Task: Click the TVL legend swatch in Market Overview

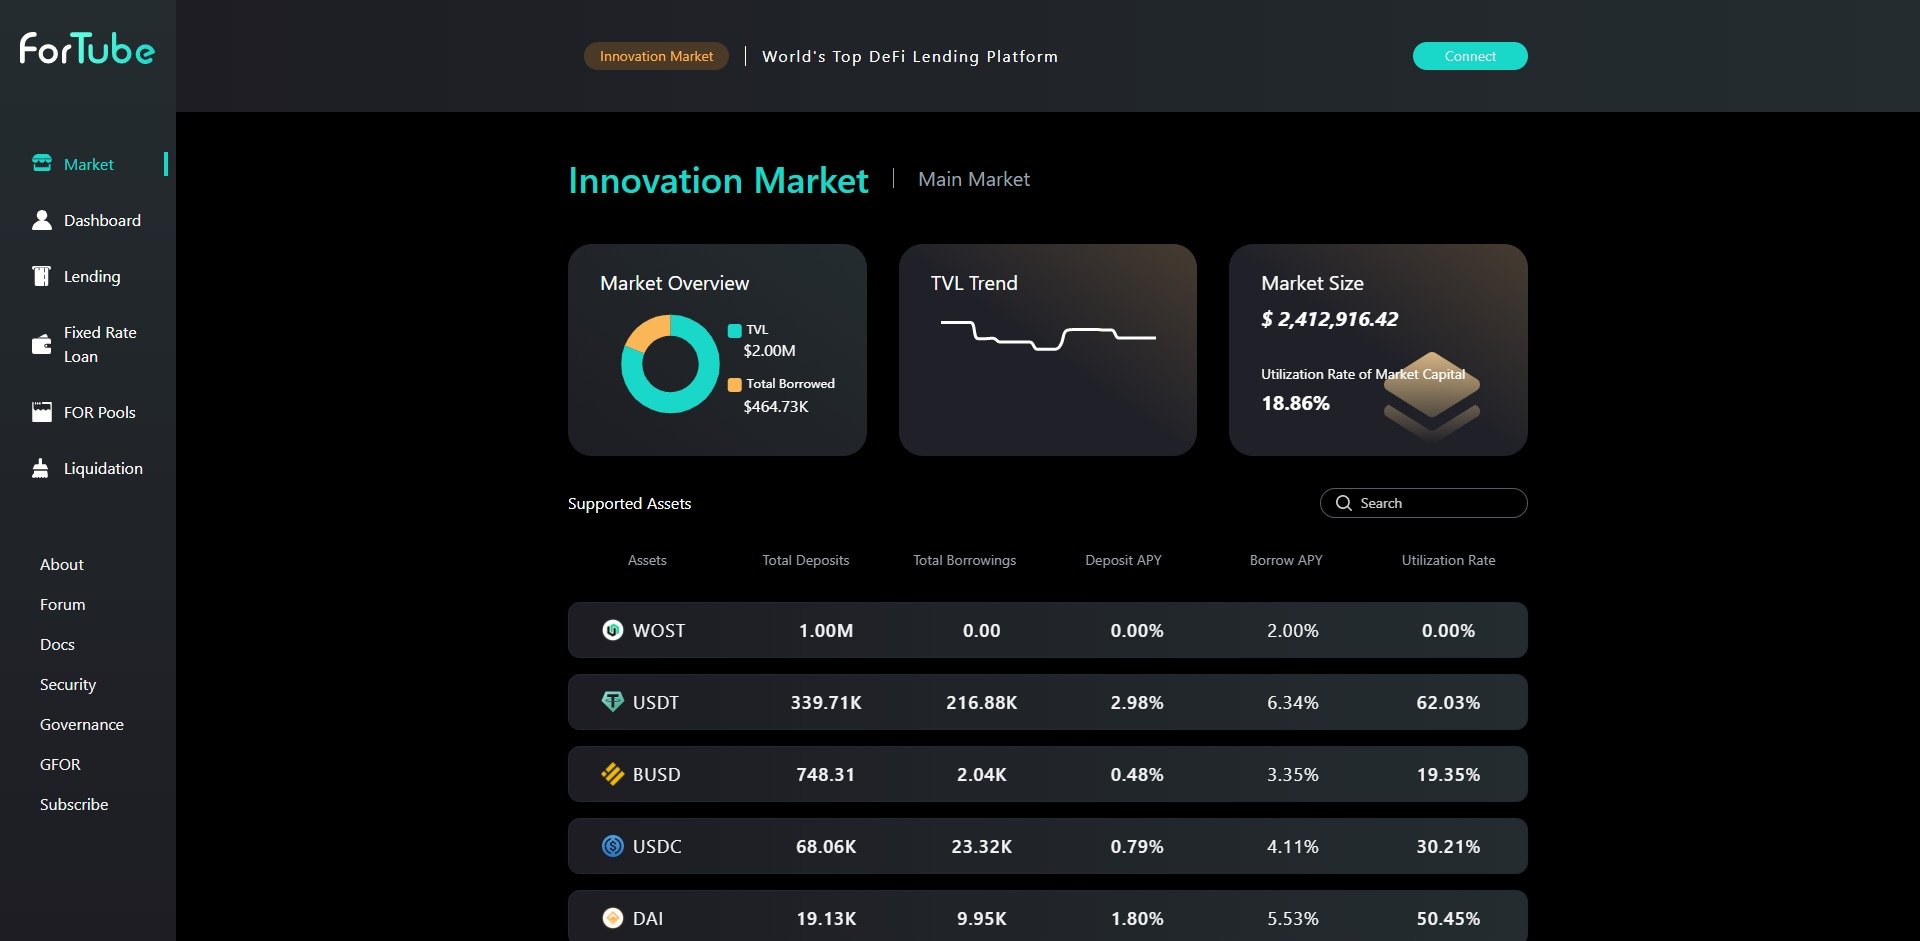Action: 733,329
